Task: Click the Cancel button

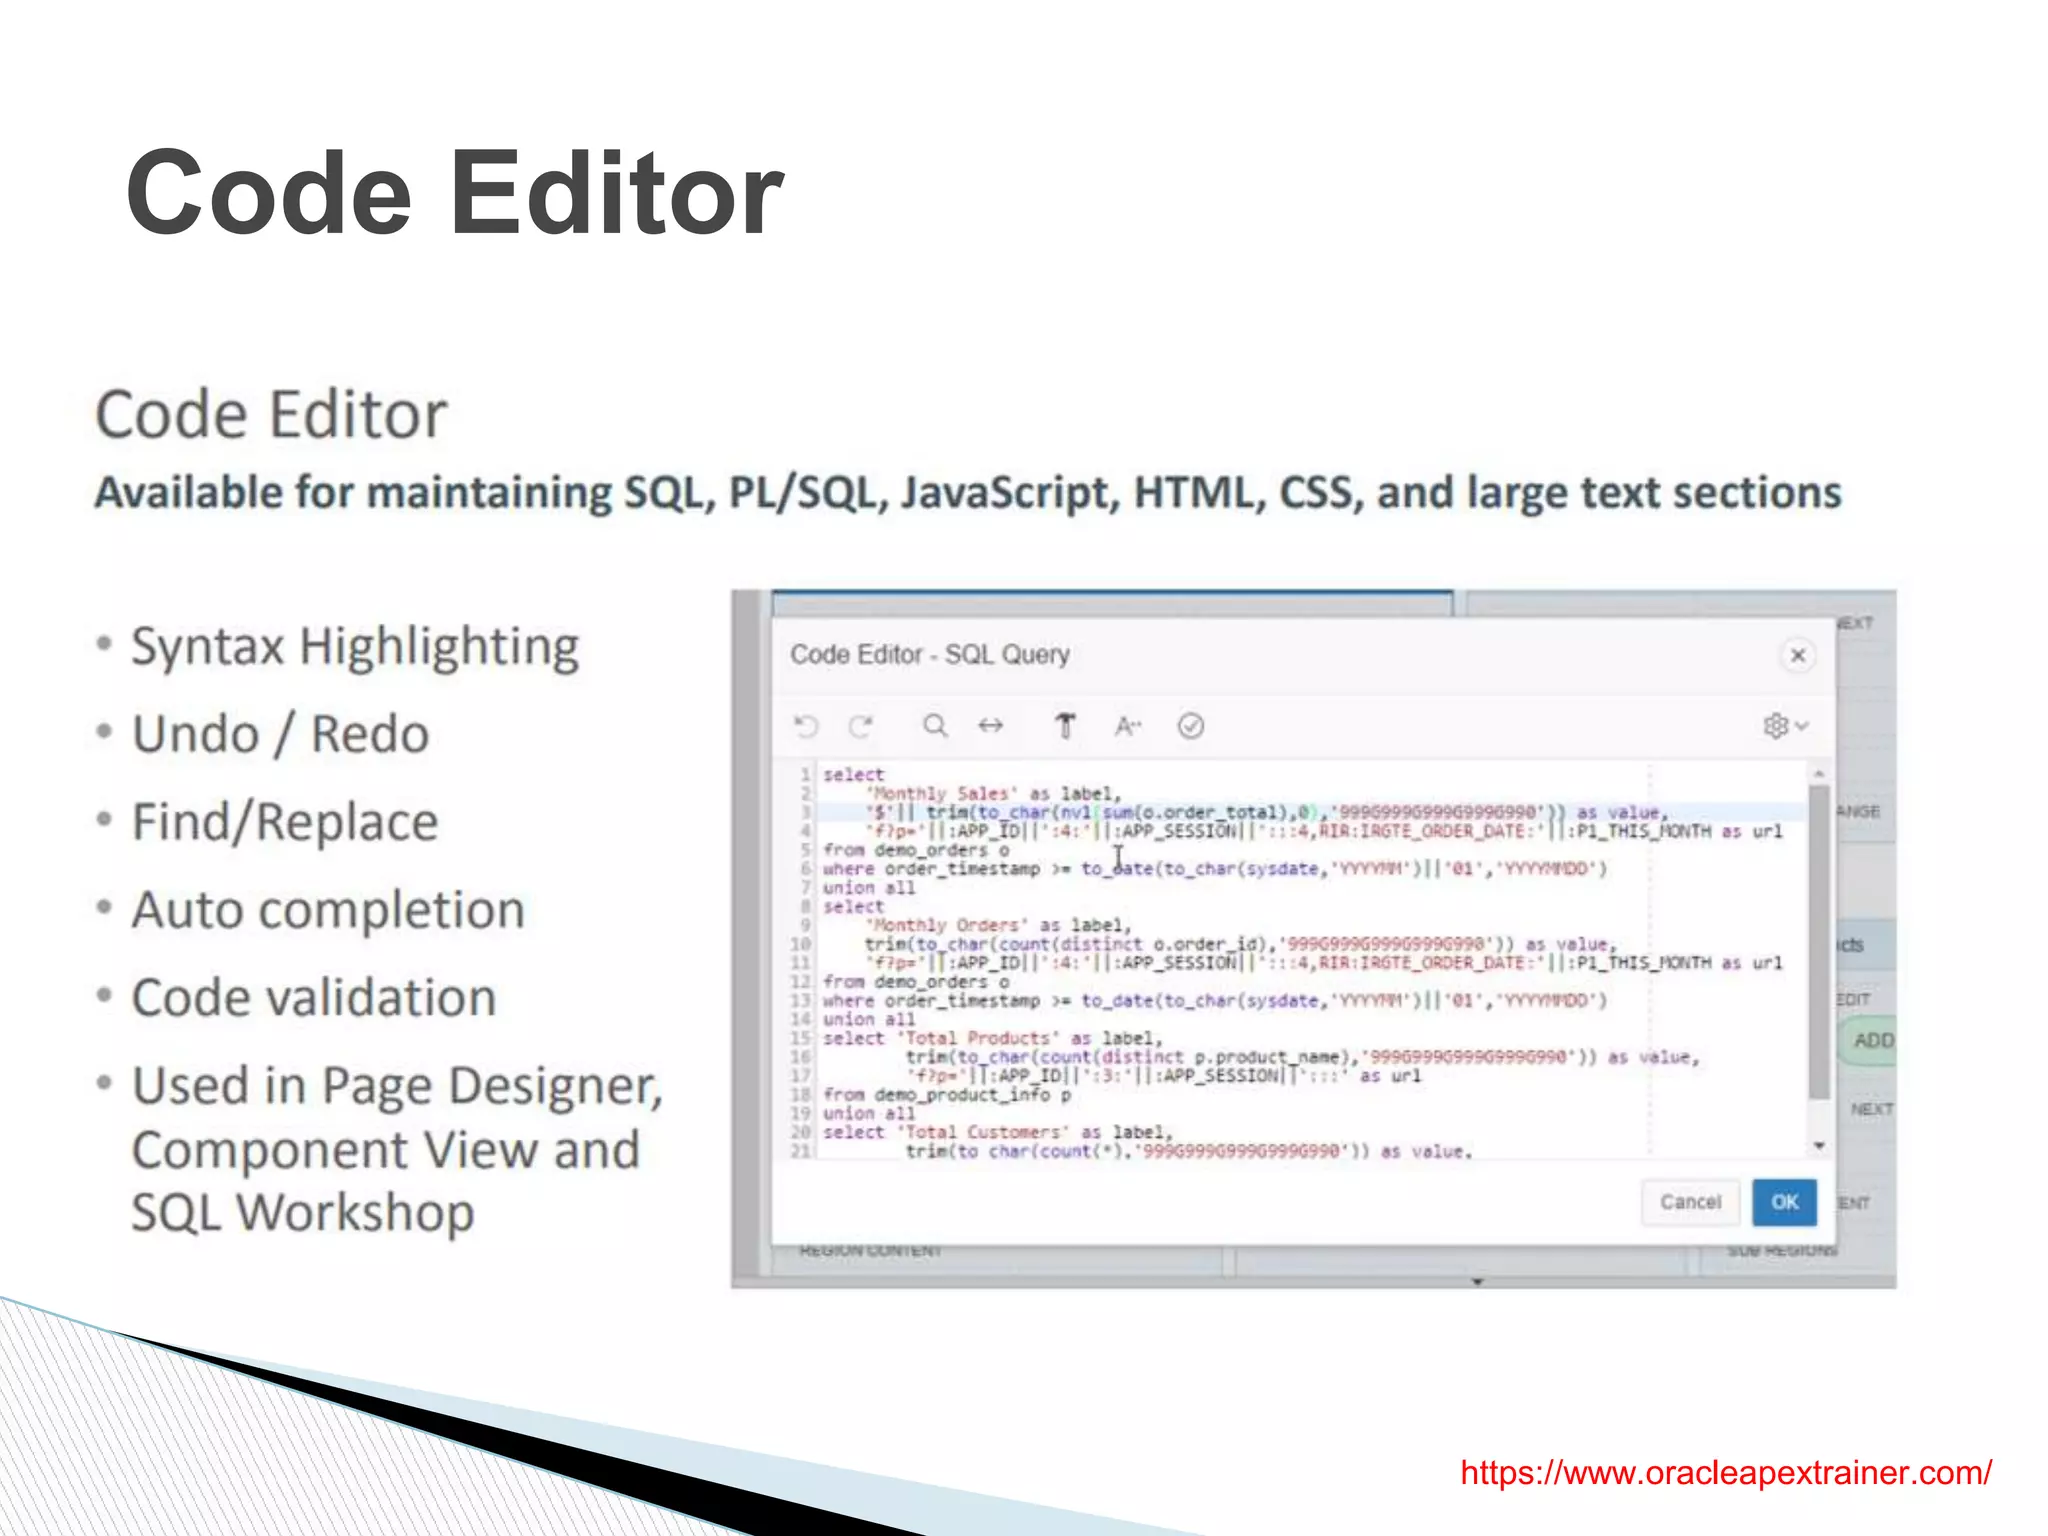Action: [1690, 1202]
